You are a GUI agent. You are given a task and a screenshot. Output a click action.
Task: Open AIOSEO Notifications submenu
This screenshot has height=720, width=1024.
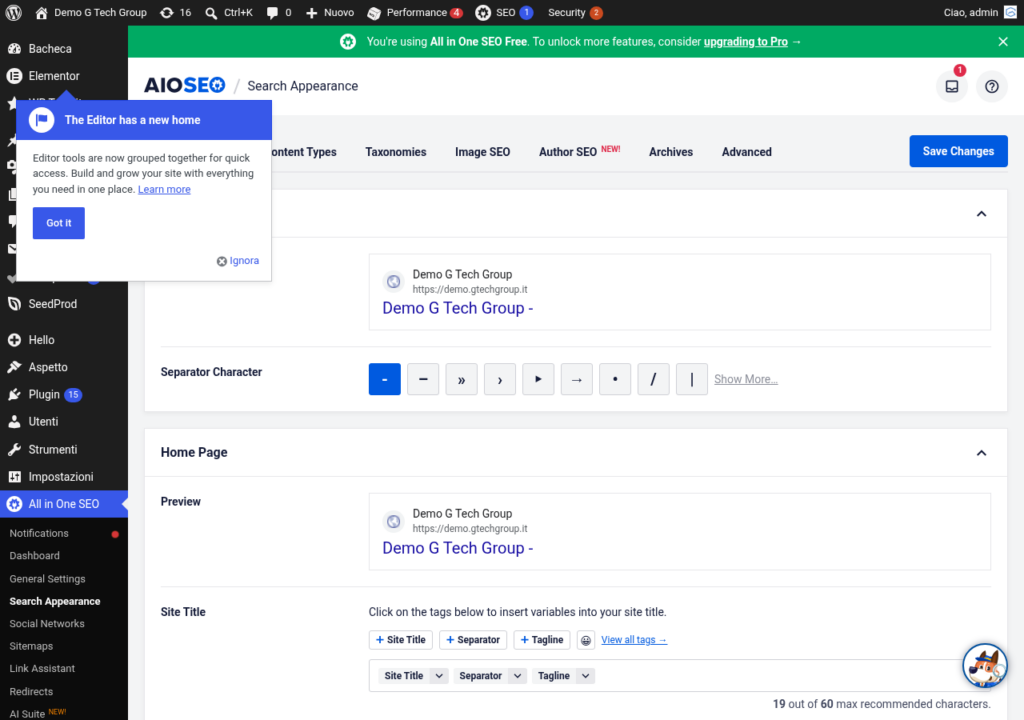point(39,533)
